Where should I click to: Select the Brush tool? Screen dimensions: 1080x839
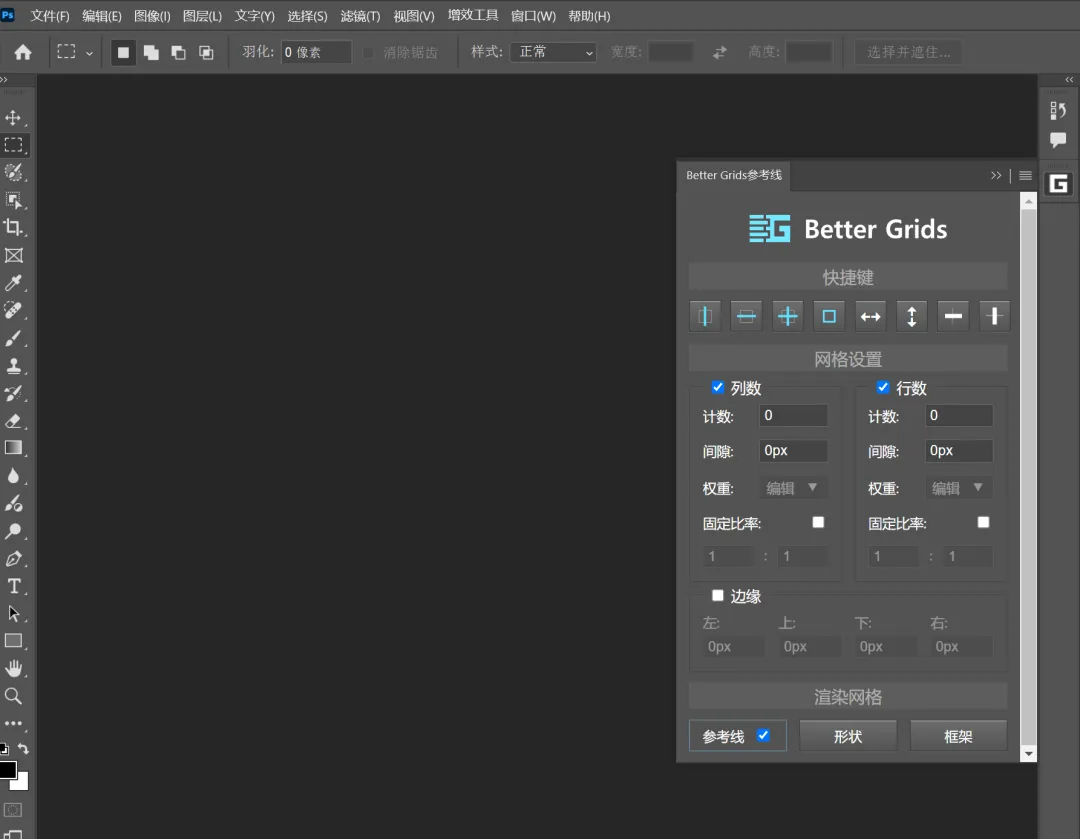point(13,338)
